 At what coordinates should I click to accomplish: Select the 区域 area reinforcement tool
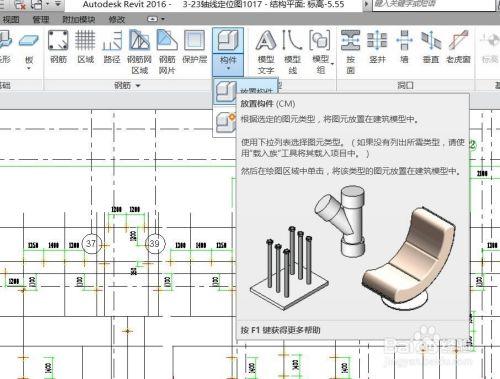pyautogui.click(x=85, y=47)
